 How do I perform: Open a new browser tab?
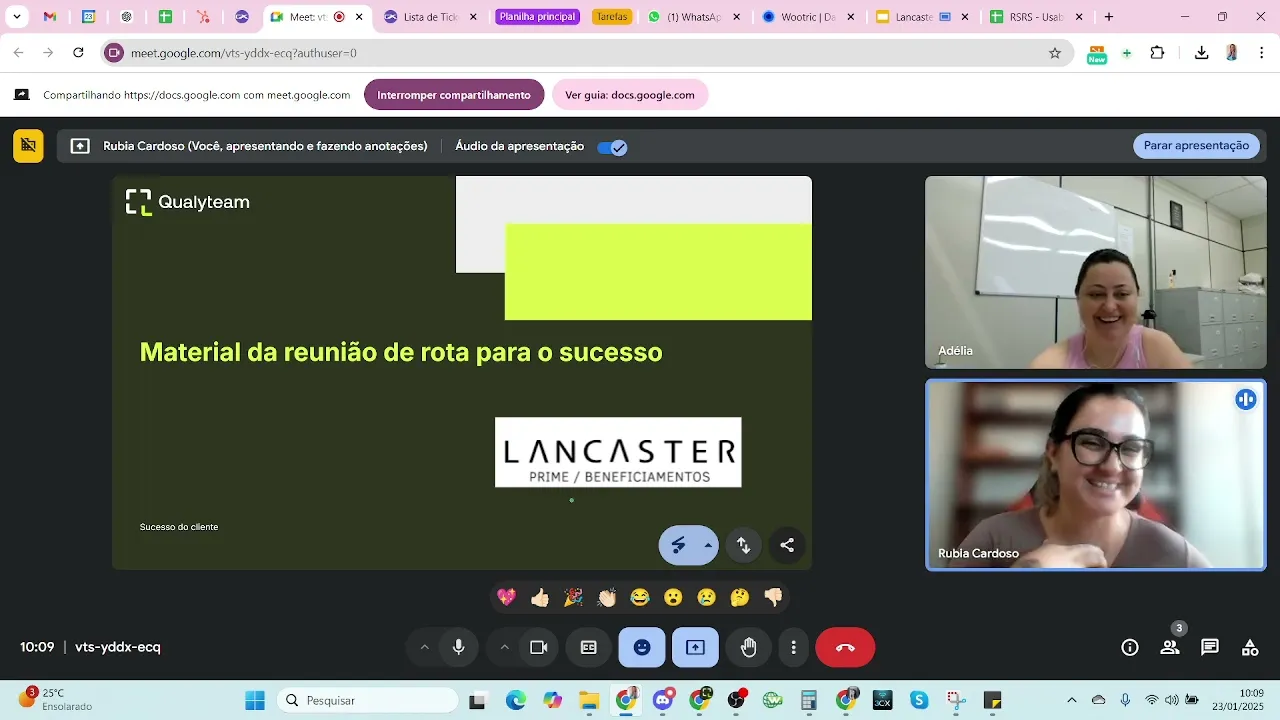tap(1109, 17)
